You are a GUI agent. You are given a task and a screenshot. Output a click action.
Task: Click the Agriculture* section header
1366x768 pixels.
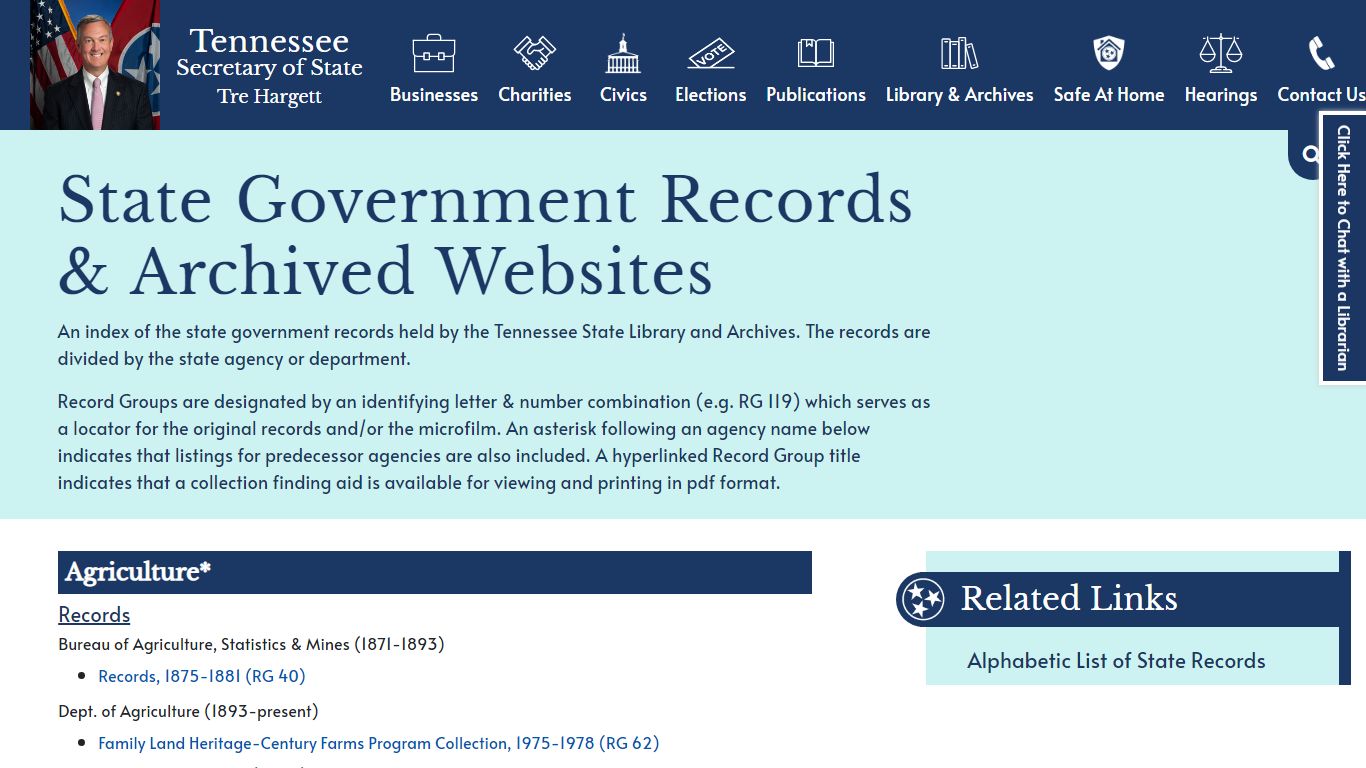pos(435,572)
